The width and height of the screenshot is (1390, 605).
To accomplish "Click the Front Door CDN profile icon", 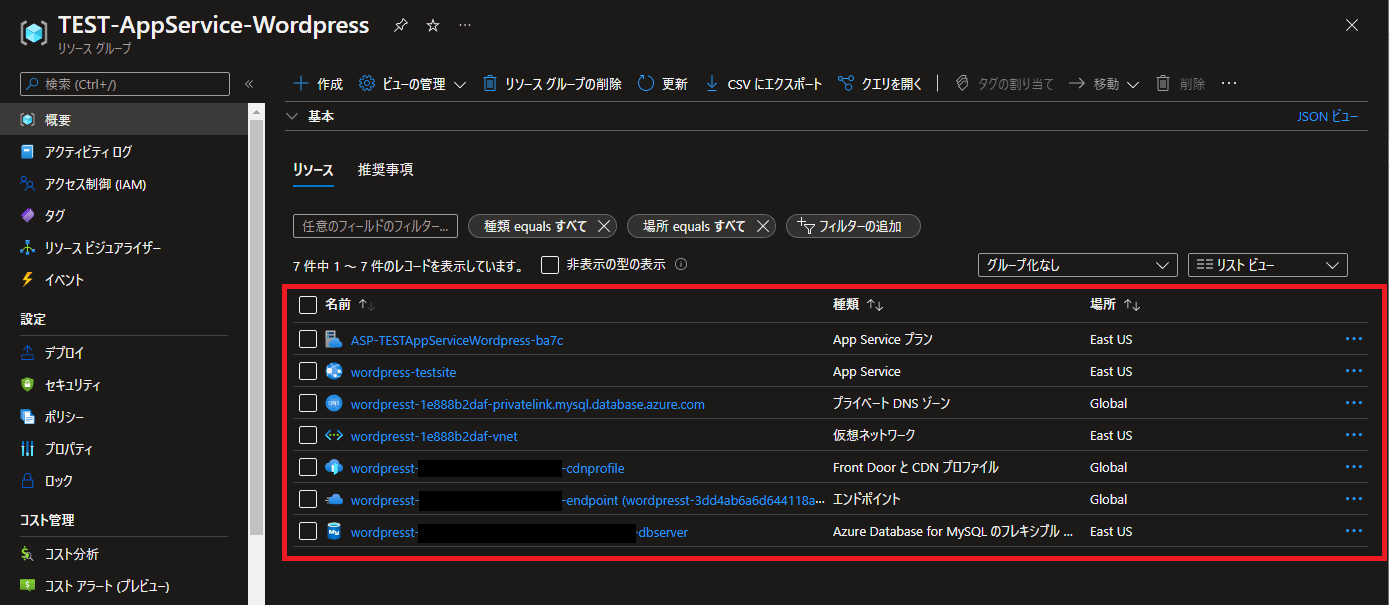I will coord(334,468).
